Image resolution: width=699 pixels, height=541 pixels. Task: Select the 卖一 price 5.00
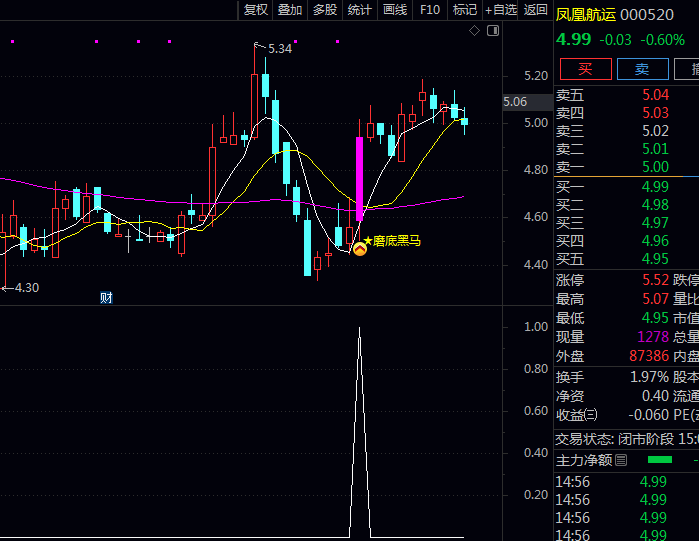pyautogui.click(x=655, y=167)
